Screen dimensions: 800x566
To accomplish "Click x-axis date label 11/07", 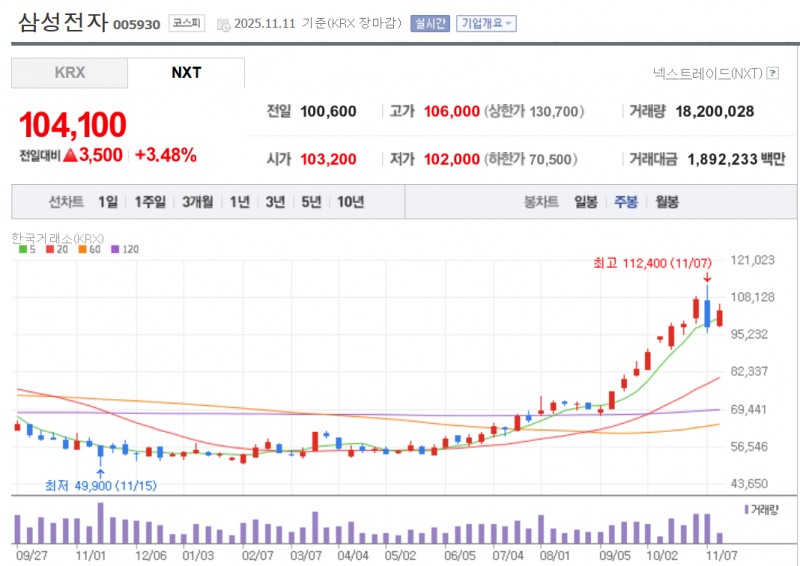I will [x=721, y=555].
